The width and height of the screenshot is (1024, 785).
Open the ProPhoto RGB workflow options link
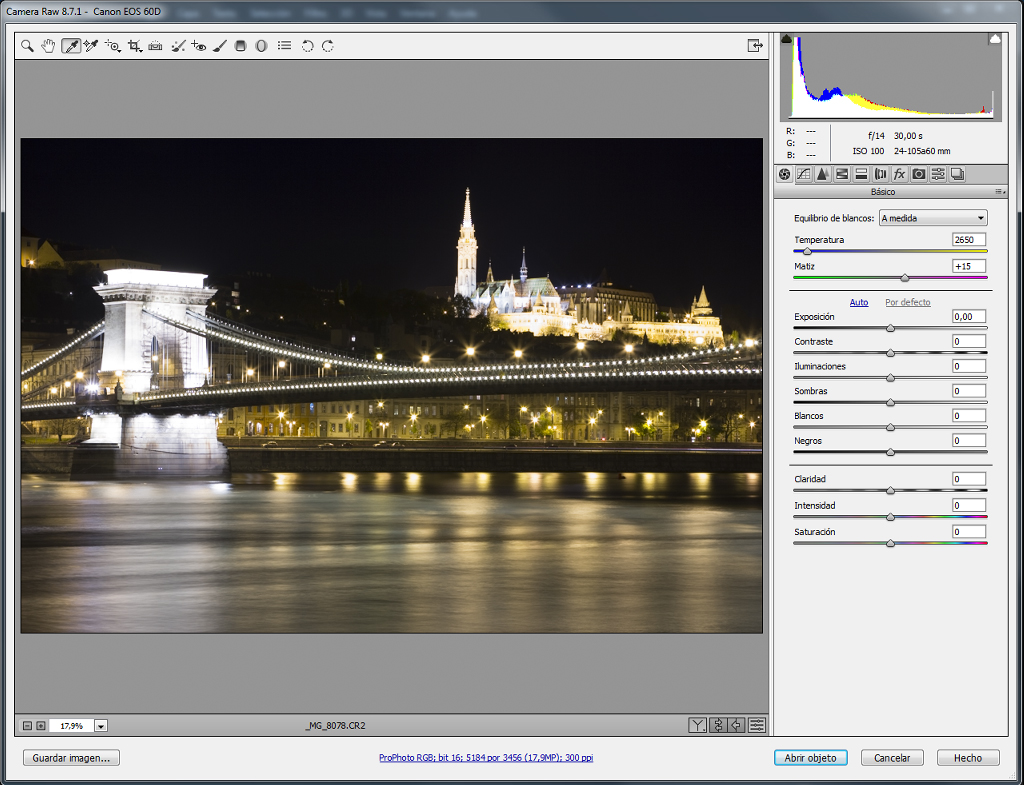pyautogui.click(x=486, y=758)
